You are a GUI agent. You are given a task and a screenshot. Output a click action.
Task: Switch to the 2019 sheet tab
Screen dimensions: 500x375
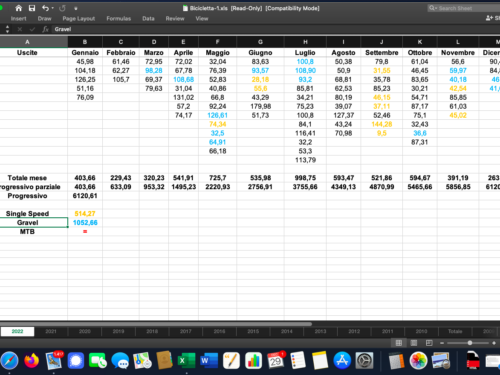pos(118,331)
